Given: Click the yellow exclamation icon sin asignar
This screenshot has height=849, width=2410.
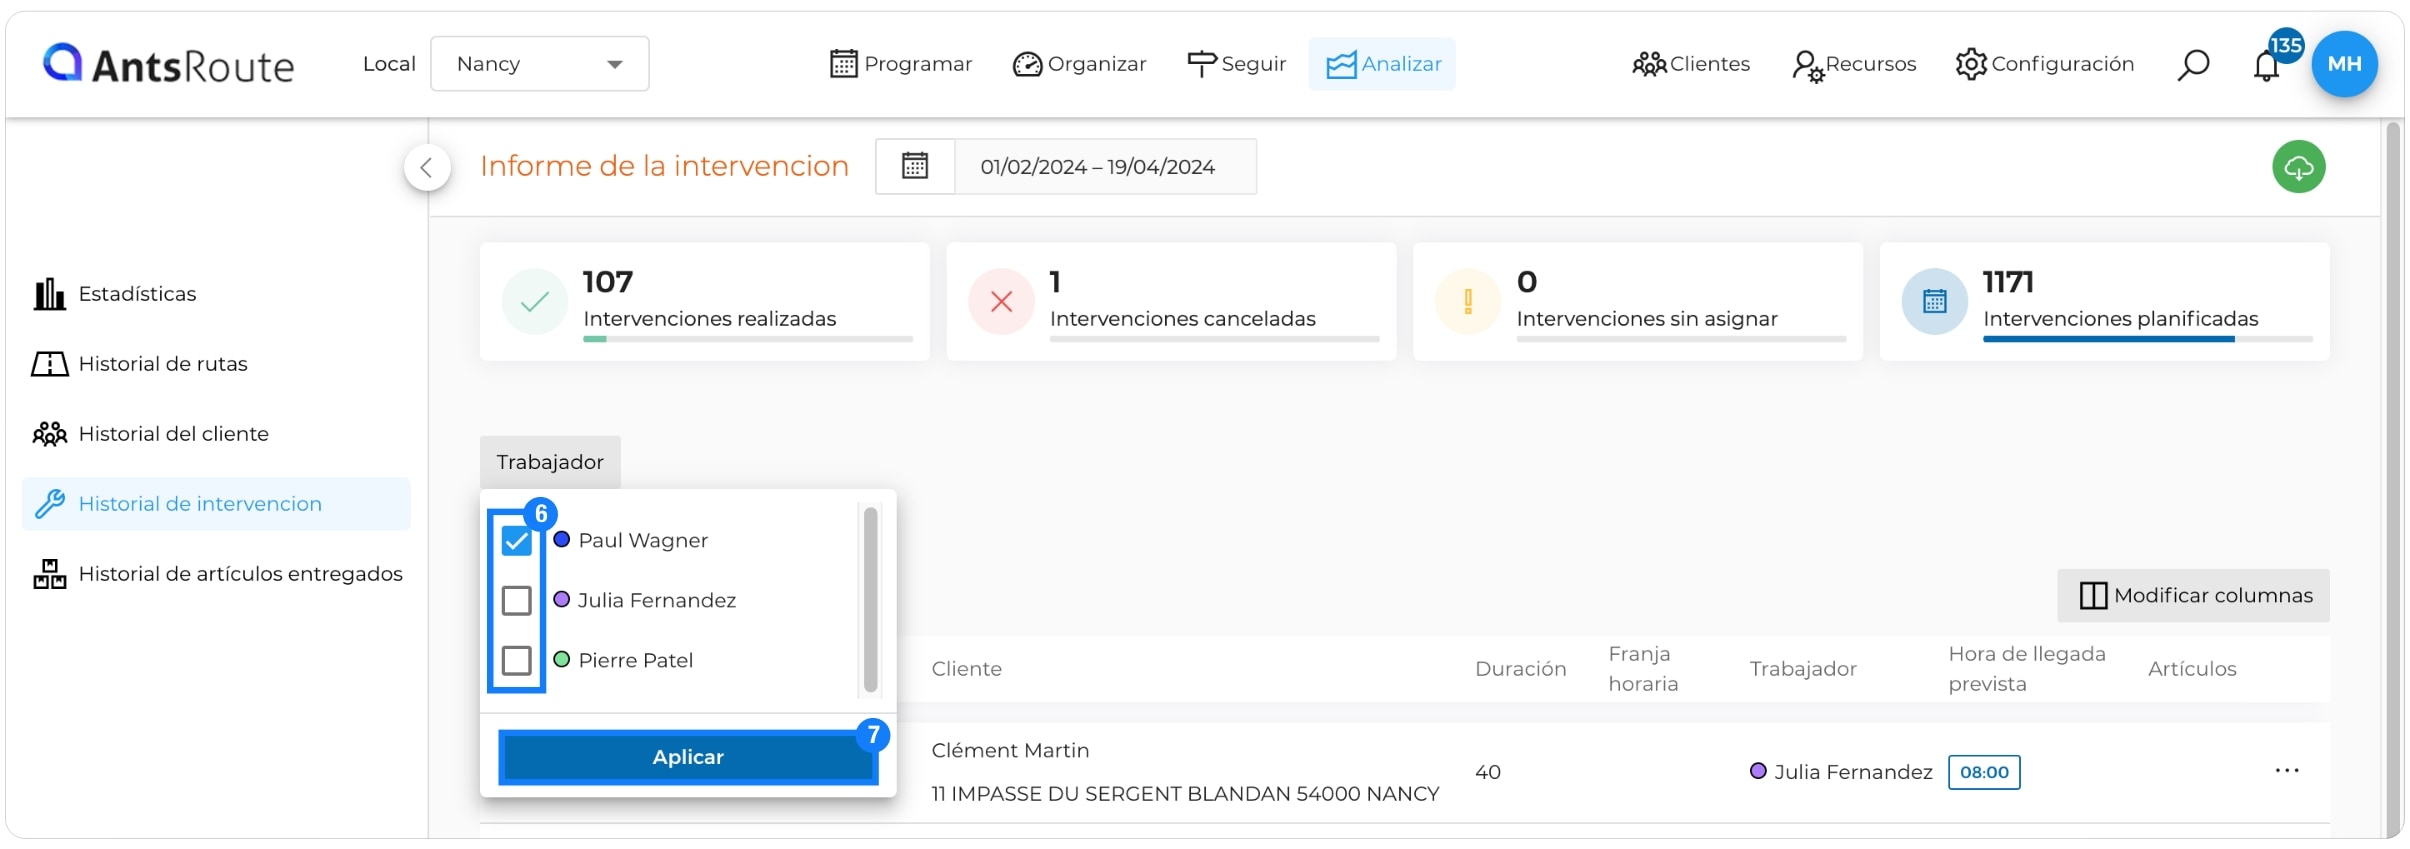Looking at the screenshot, I should click(1468, 301).
